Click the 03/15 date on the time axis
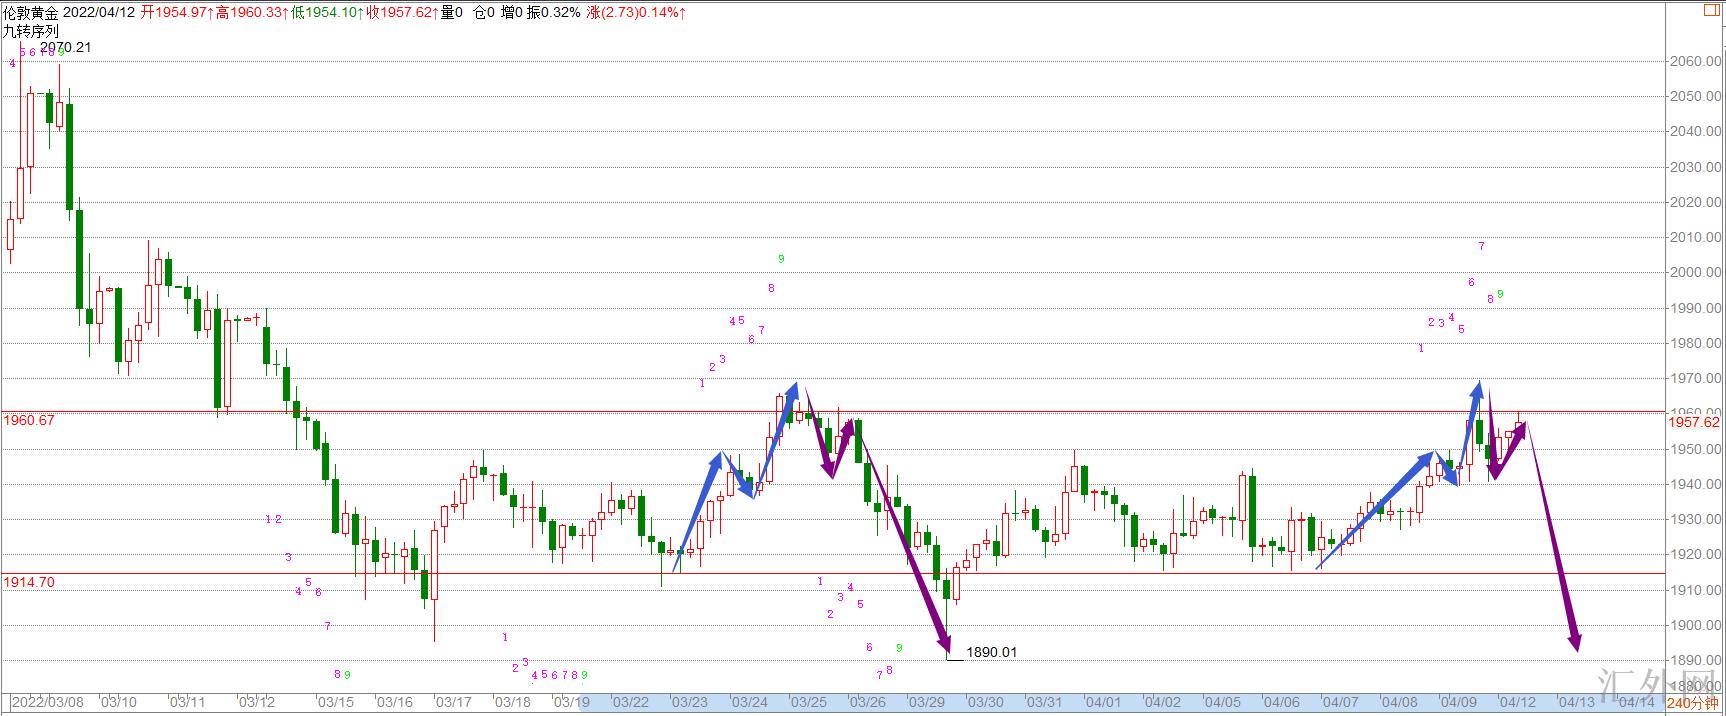 [335, 703]
